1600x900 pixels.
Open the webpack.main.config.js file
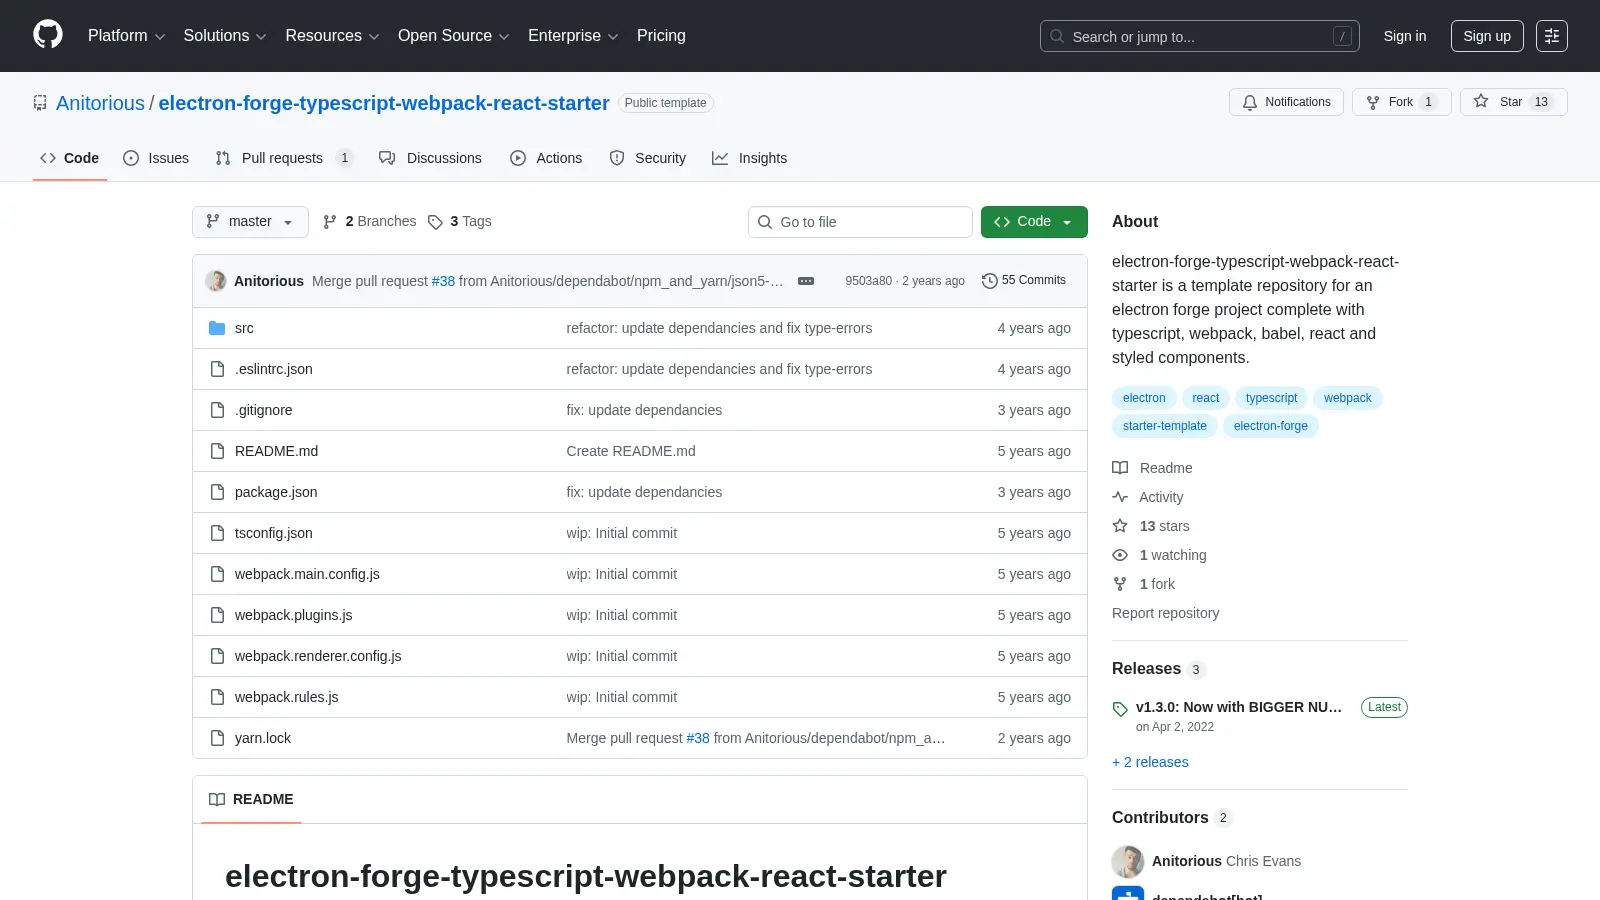click(307, 574)
